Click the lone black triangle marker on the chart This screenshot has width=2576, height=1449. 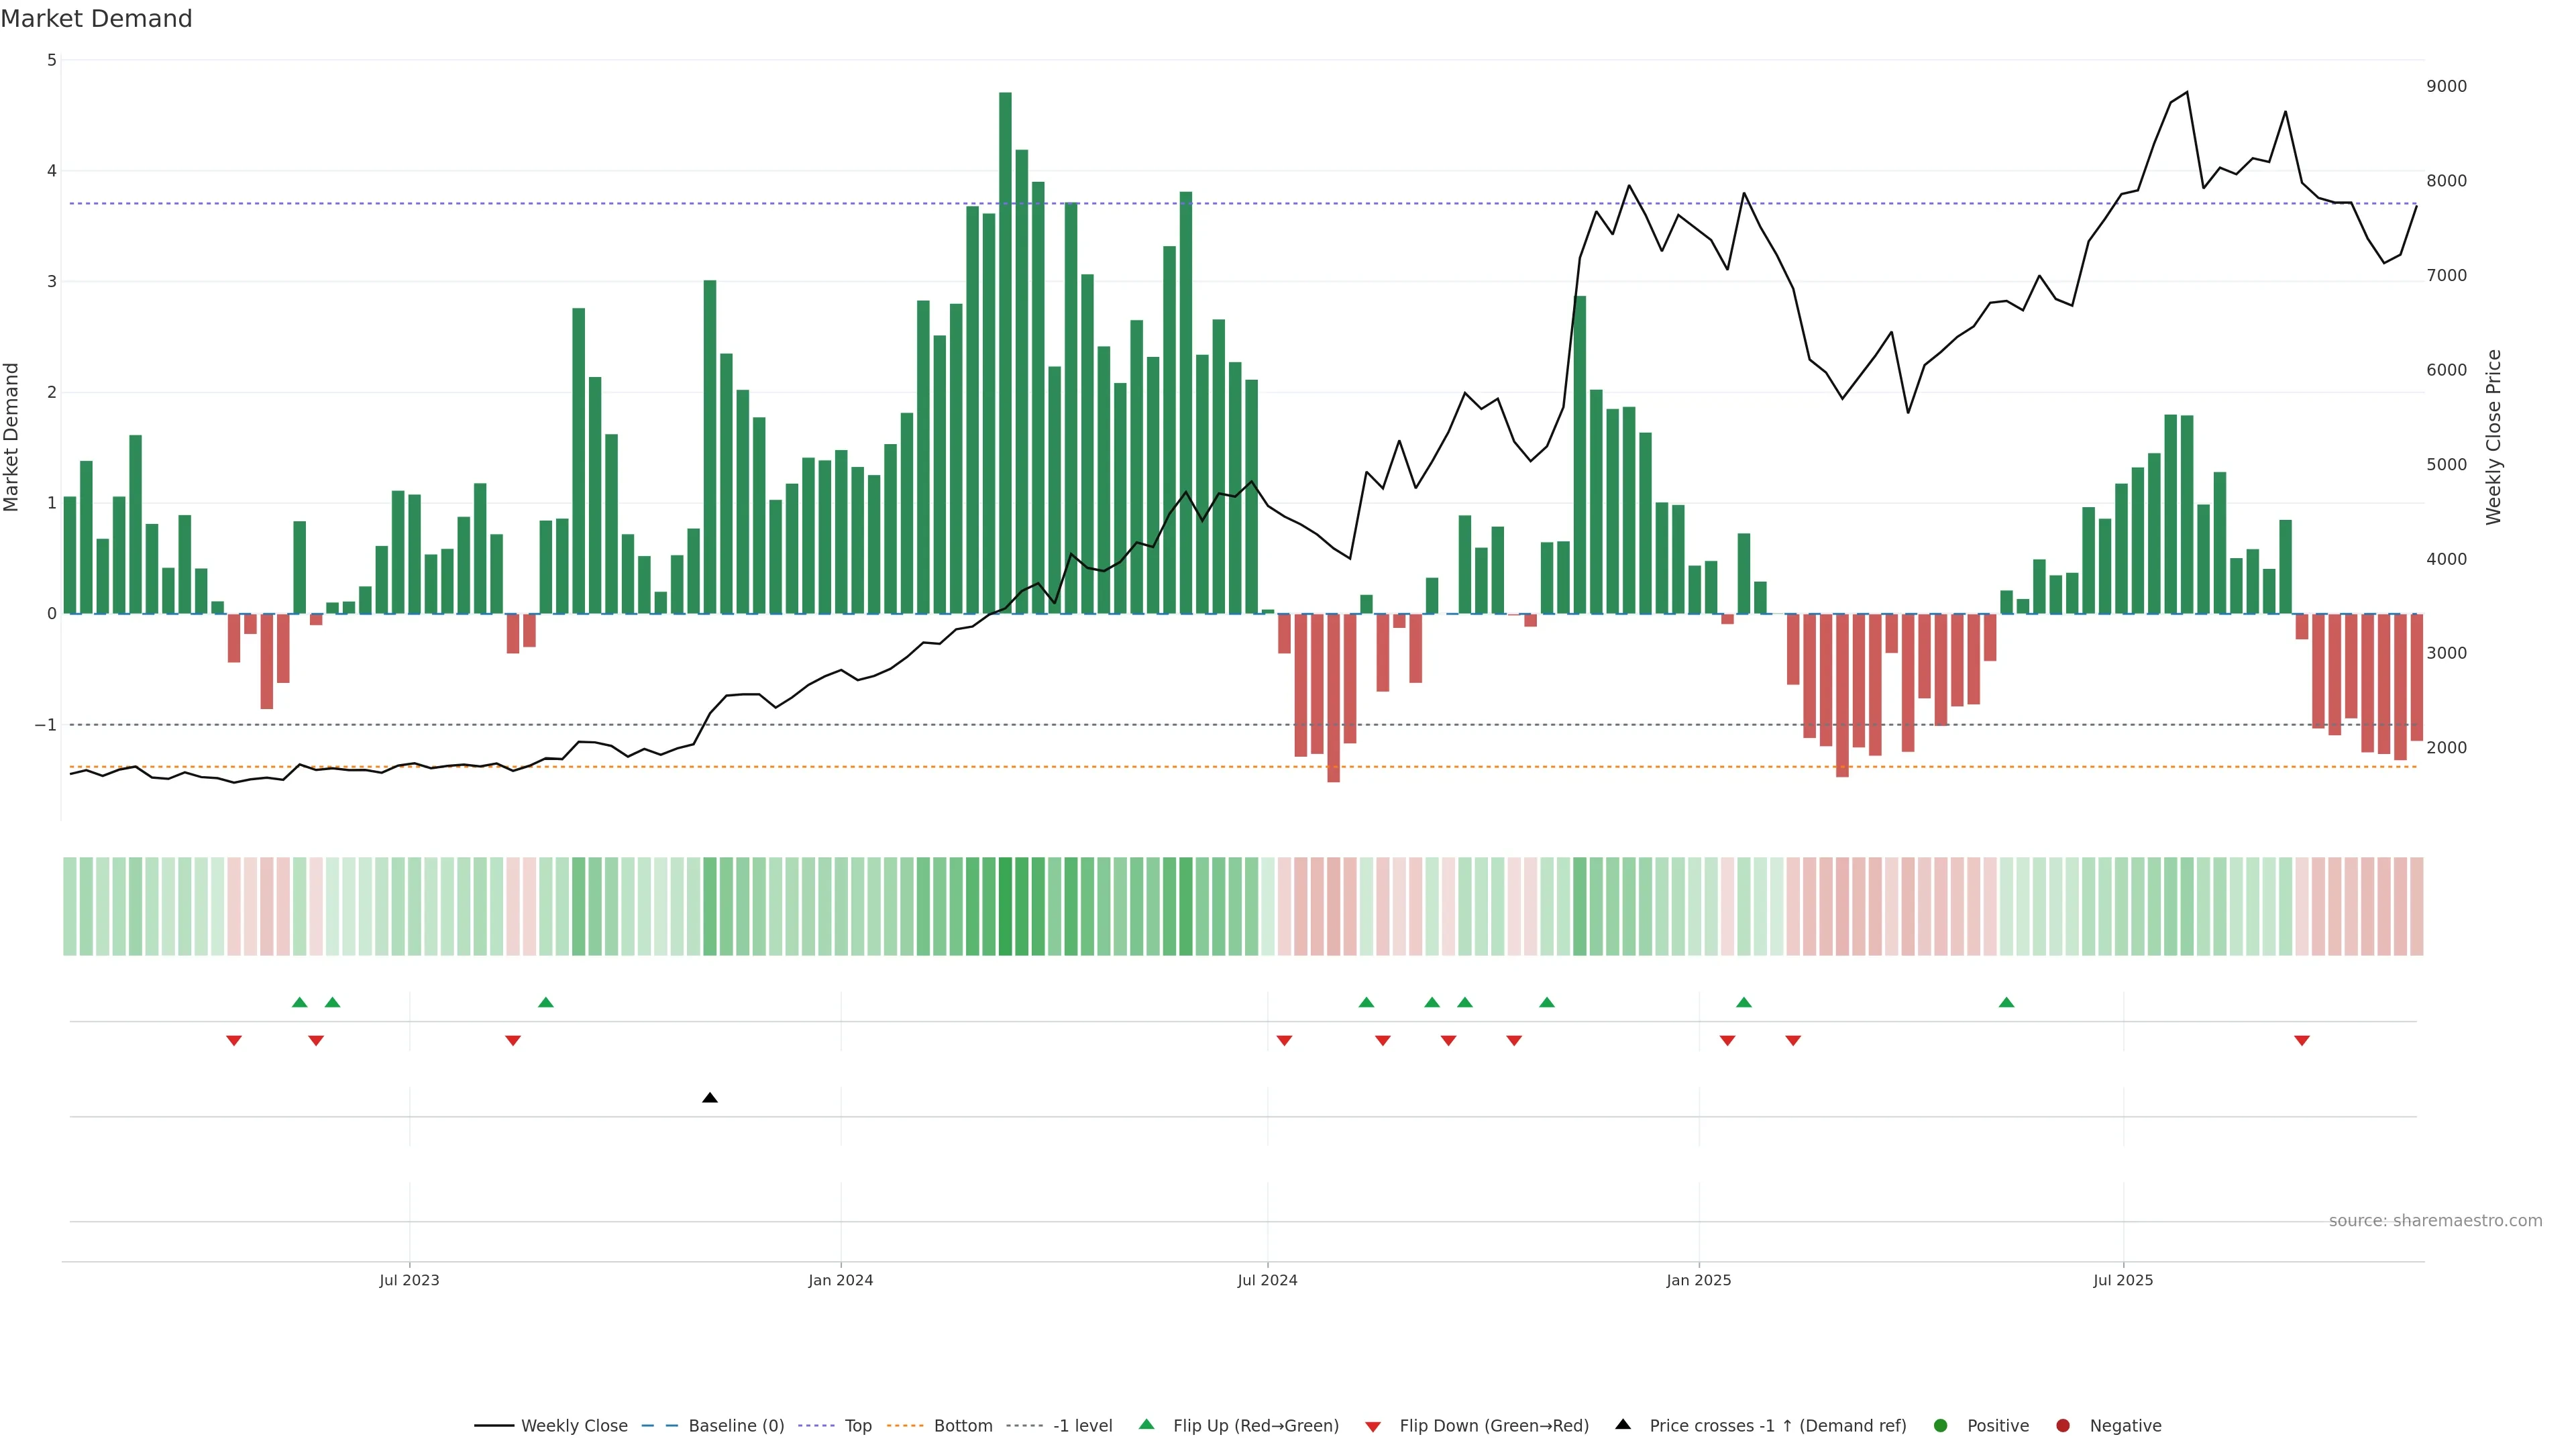(709, 1098)
